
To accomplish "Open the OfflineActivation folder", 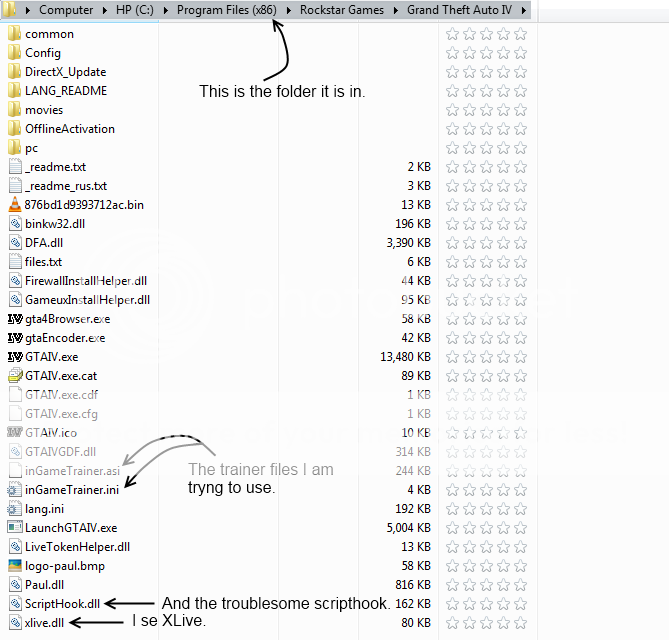I will coord(69,129).
